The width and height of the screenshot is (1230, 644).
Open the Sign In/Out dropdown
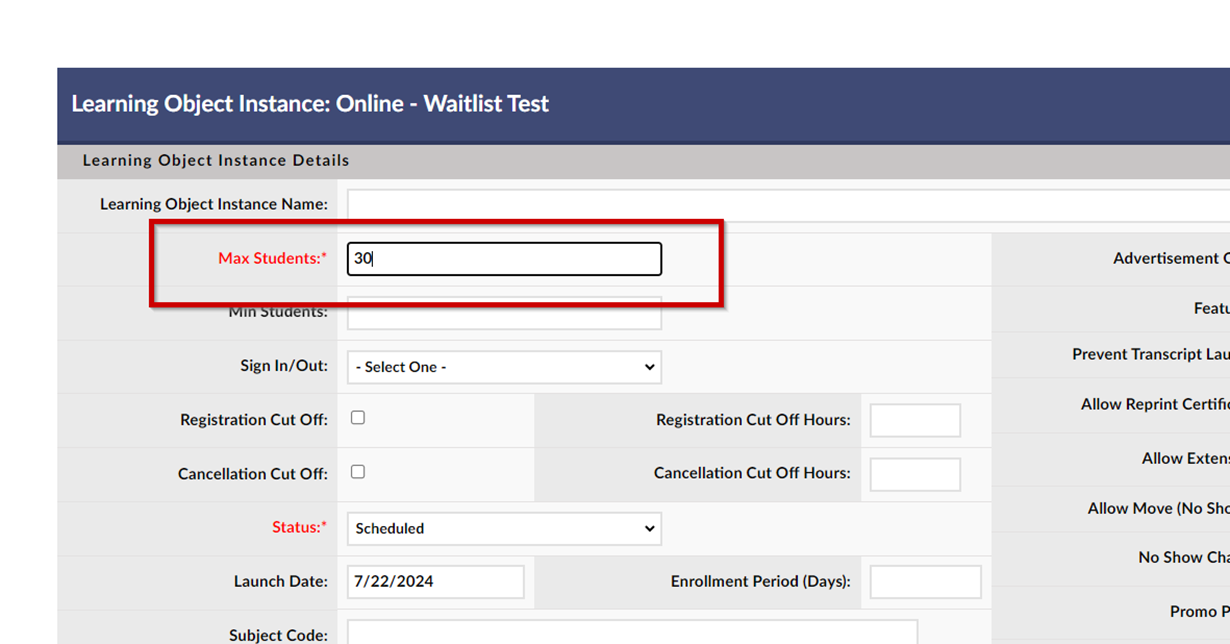(x=504, y=367)
